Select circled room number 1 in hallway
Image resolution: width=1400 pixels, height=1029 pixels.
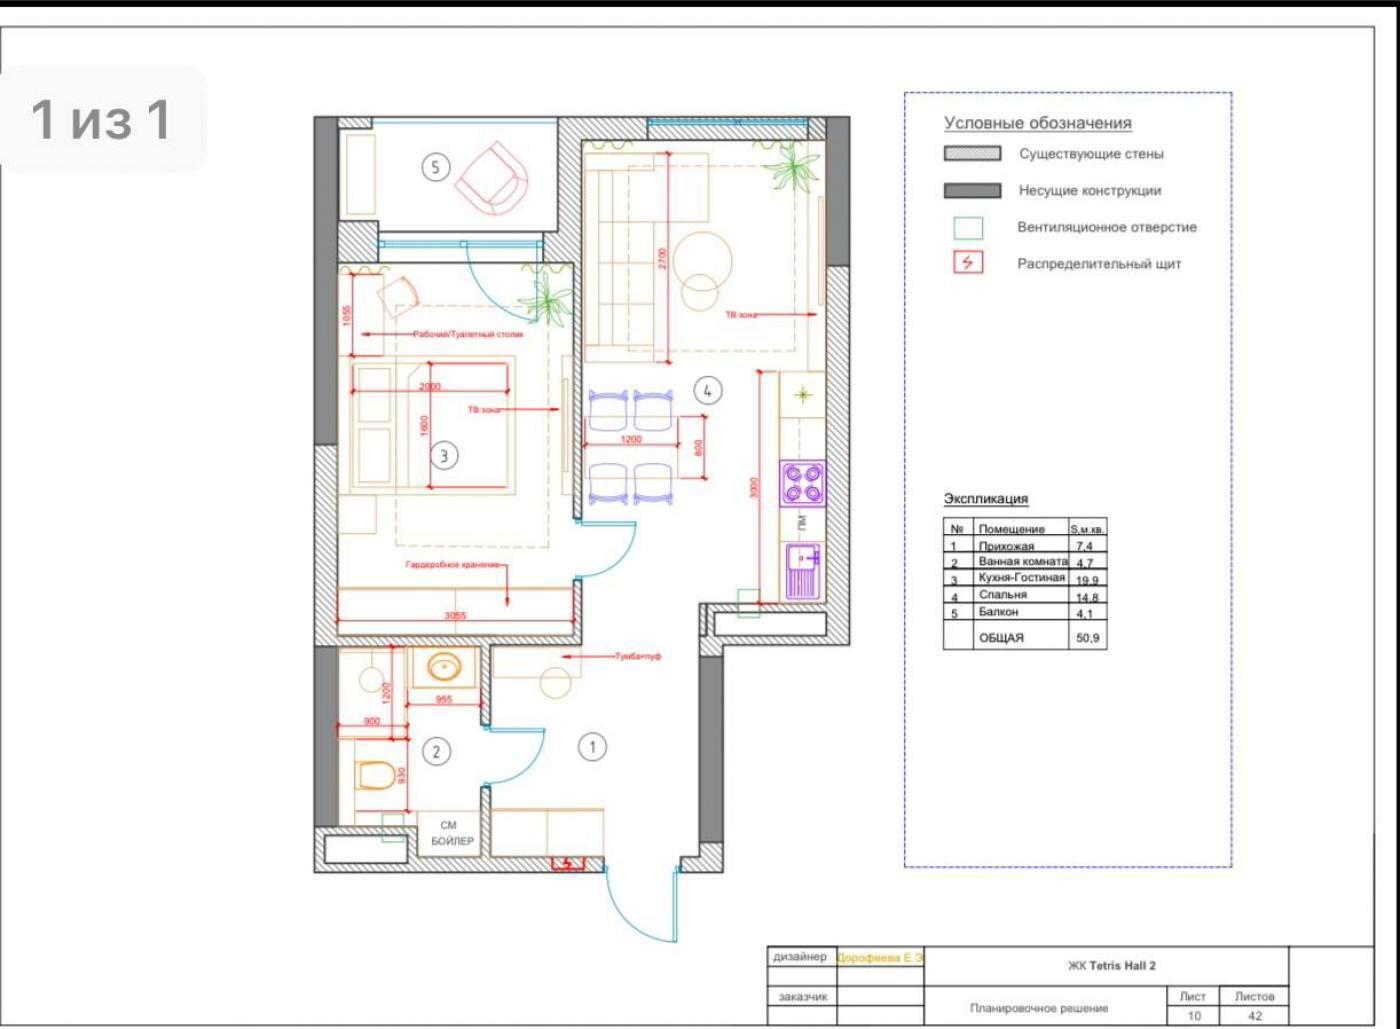coord(592,747)
